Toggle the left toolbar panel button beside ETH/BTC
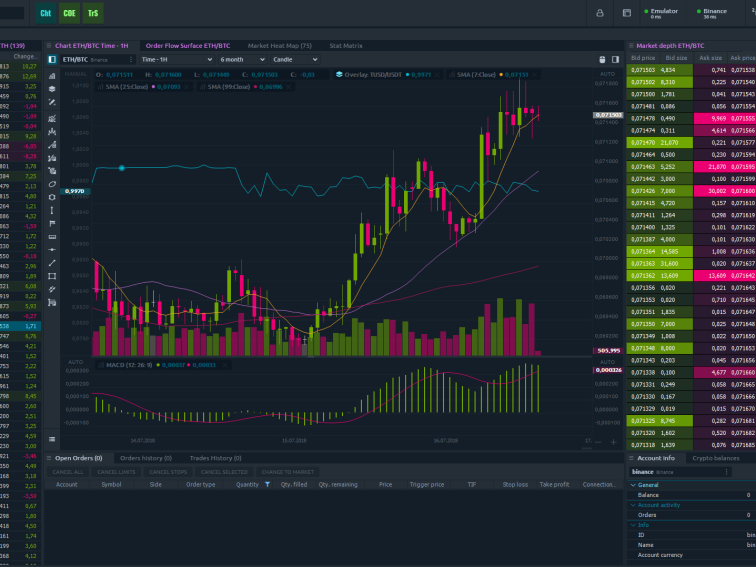The width and height of the screenshot is (756, 567). 52,59
